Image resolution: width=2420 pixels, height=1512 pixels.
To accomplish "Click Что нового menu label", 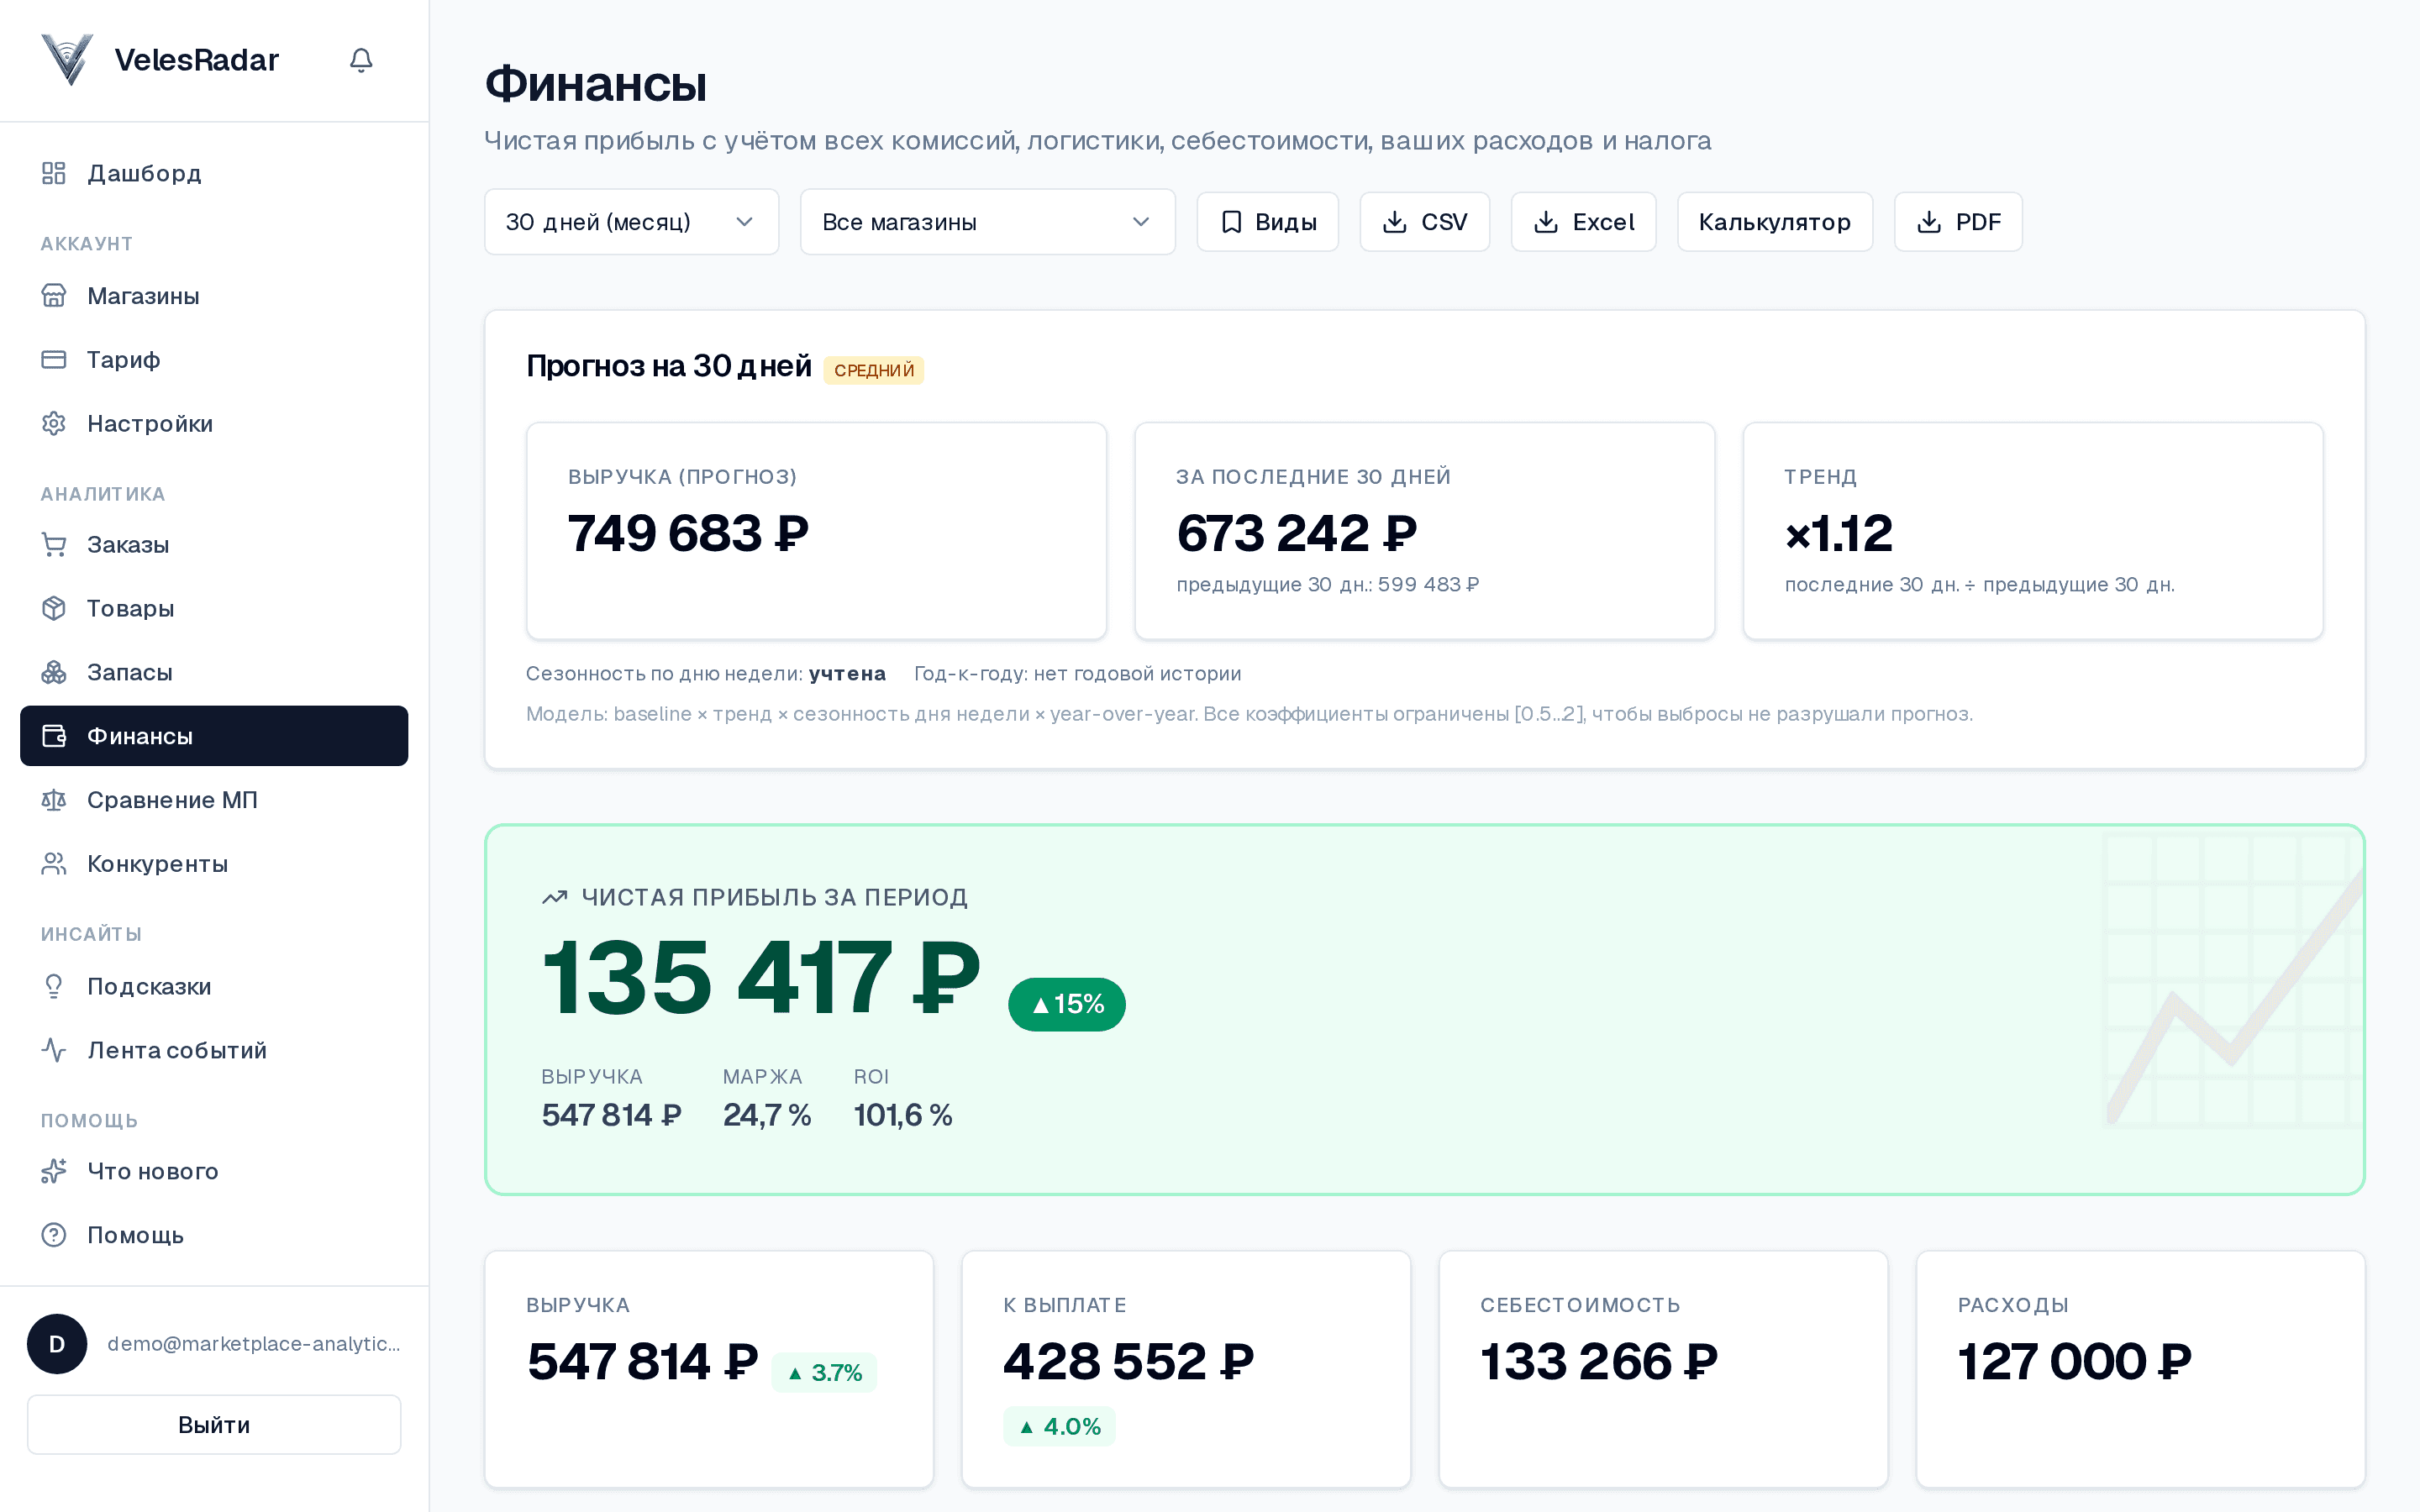I will click(x=153, y=1171).
